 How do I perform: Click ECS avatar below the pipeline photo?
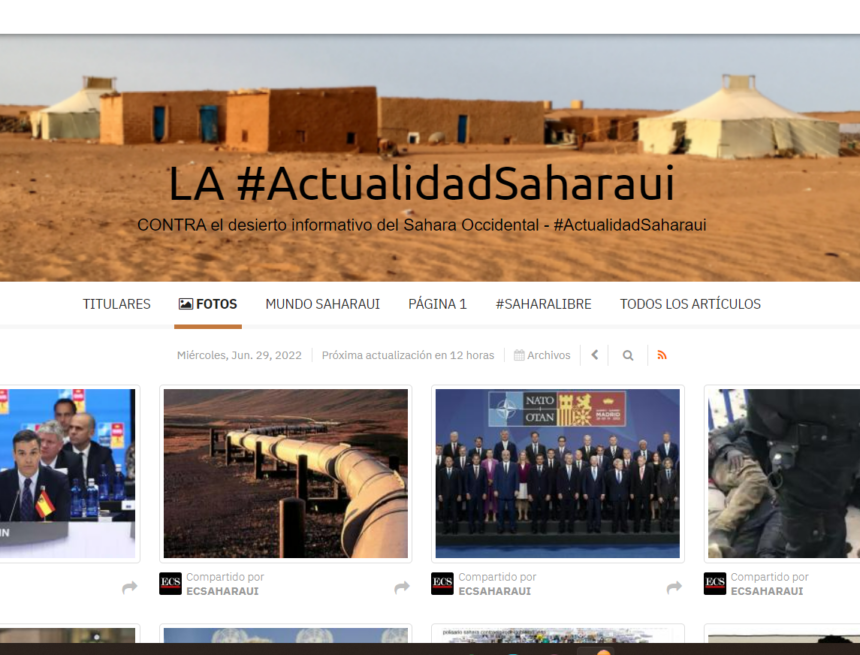tap(170, 584)
